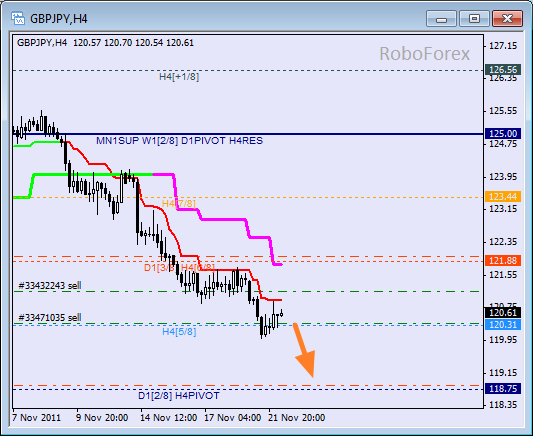This screenshot has height=436, width=533.
Task: Close the GBPJPY,H4 chart window
Action: tap(507, 18)
